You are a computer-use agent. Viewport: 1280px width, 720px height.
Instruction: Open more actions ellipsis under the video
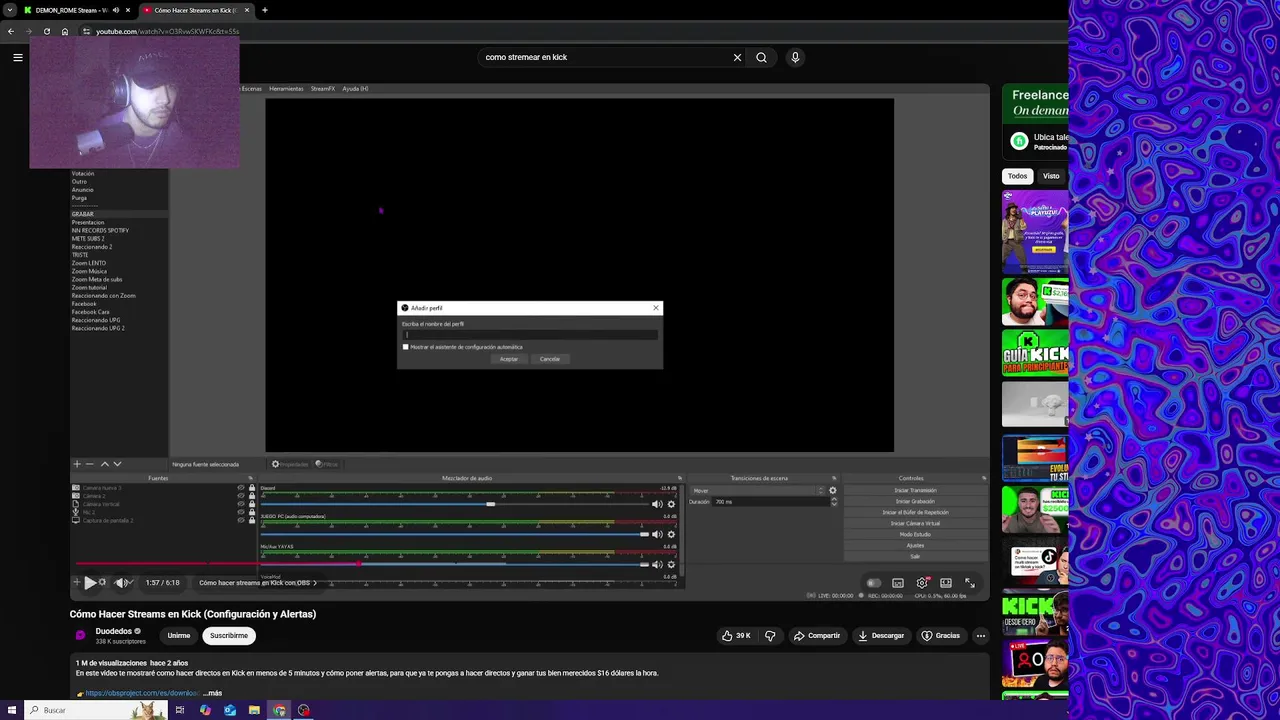coord(980,635)
